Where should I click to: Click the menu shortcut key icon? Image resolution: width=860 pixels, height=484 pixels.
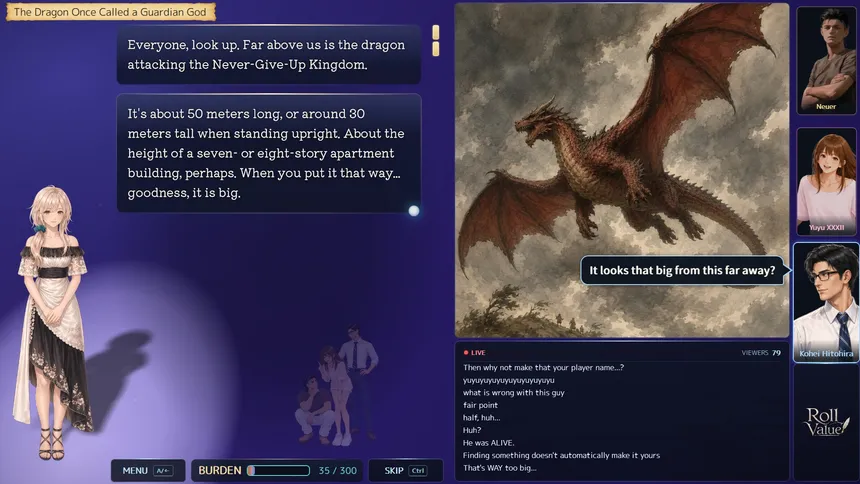[x=163, y=471]
